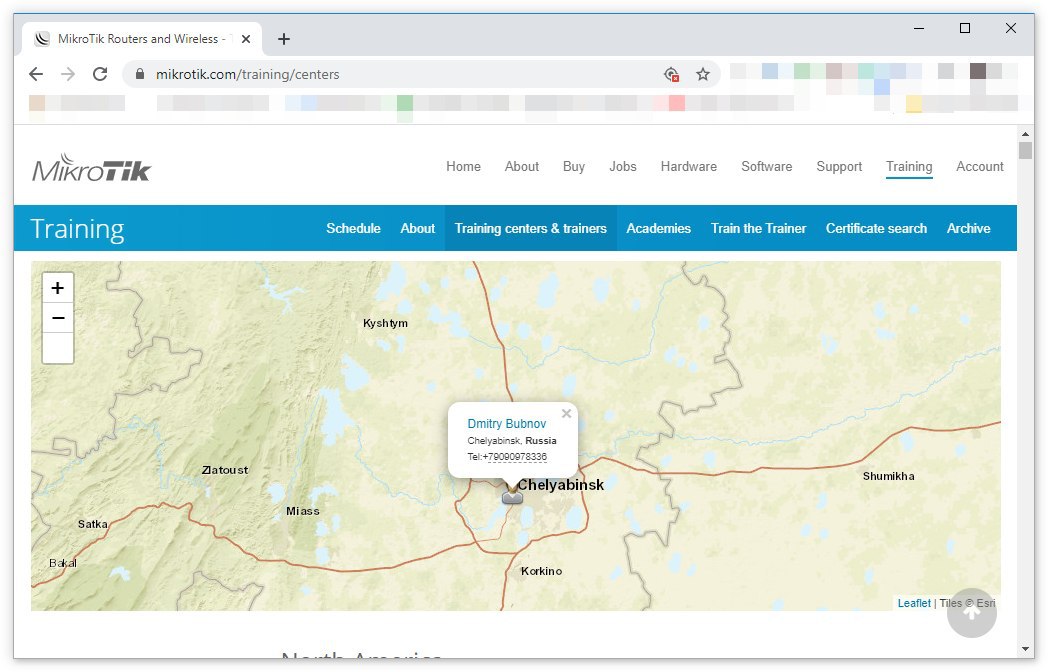This screenshot has width=1048, height=672.
Task: Click the Miass label on map
Action: tap(303, 511)
